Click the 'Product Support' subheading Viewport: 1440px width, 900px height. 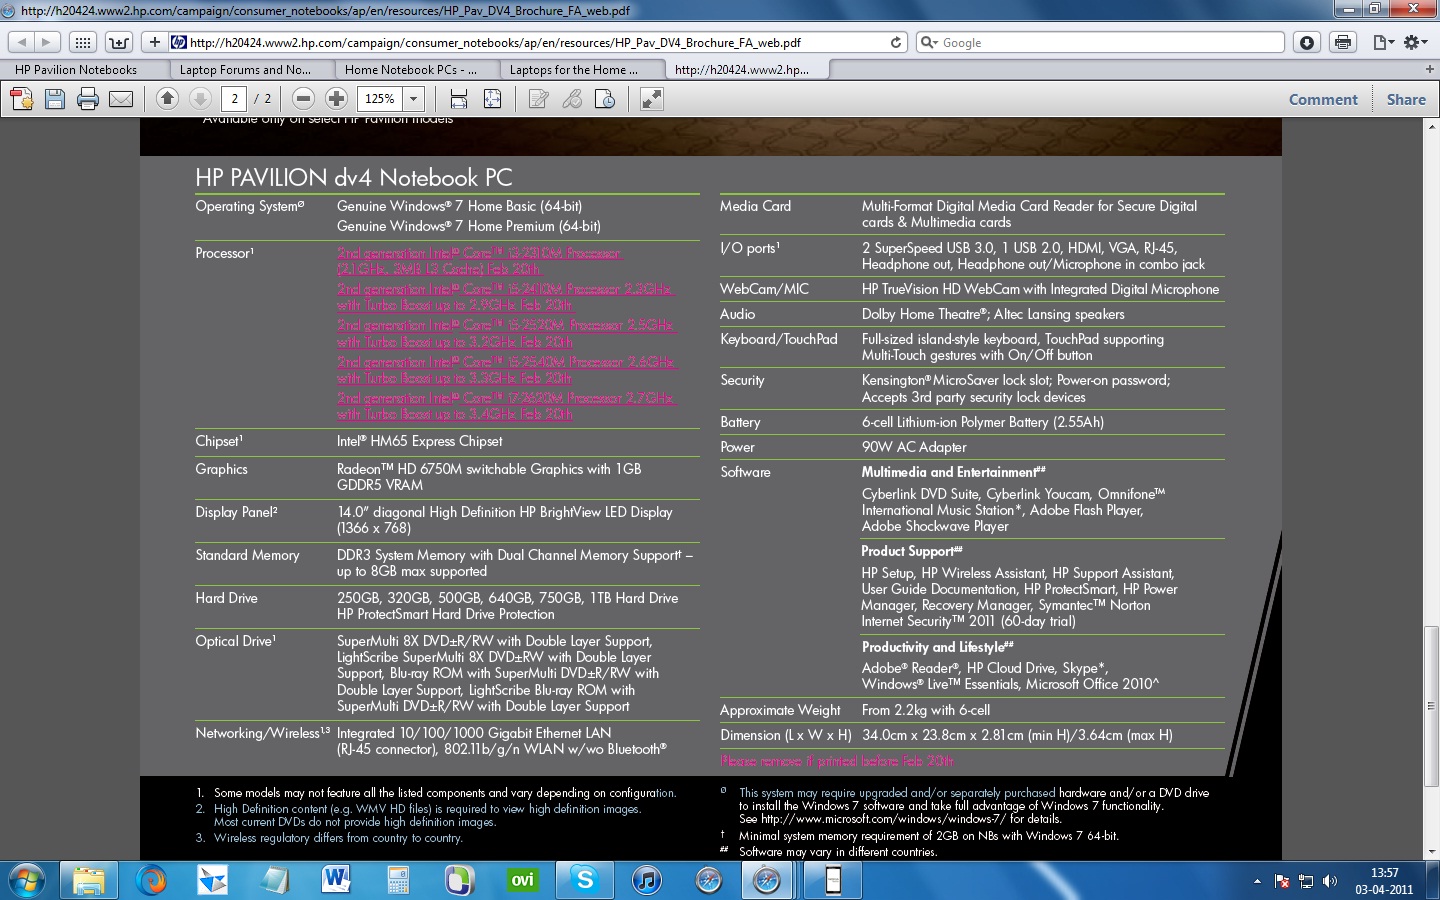[x=911, y=551]
